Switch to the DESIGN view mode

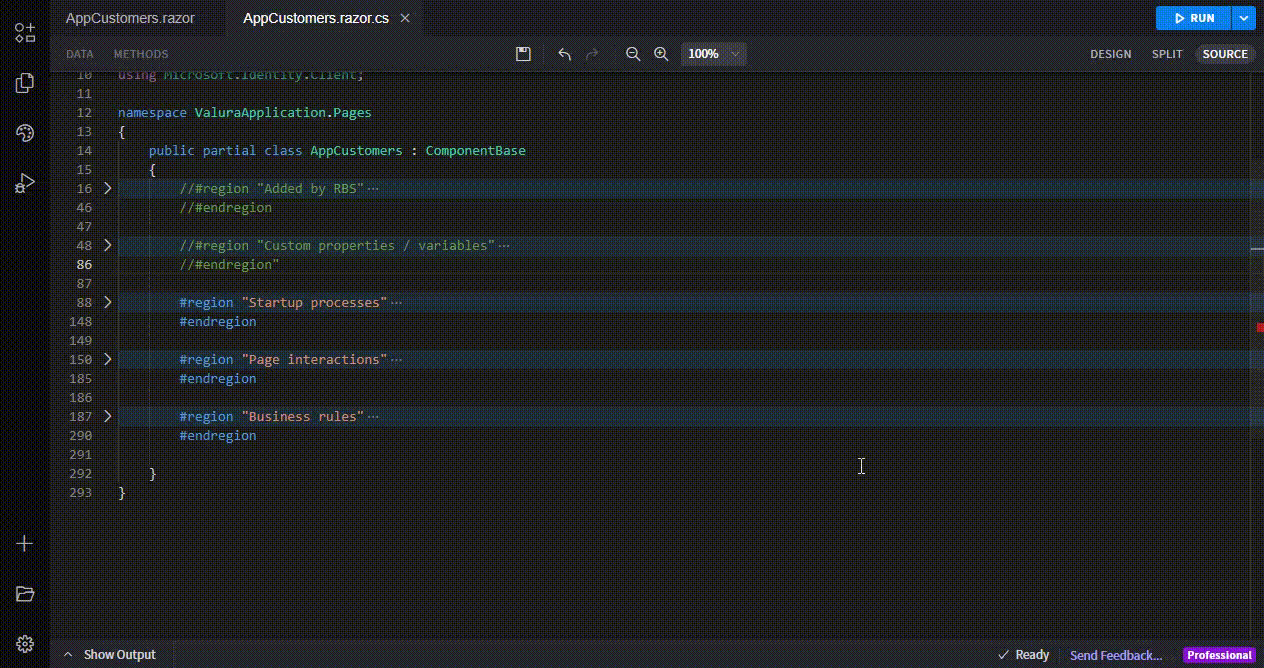coord(1110,54)
